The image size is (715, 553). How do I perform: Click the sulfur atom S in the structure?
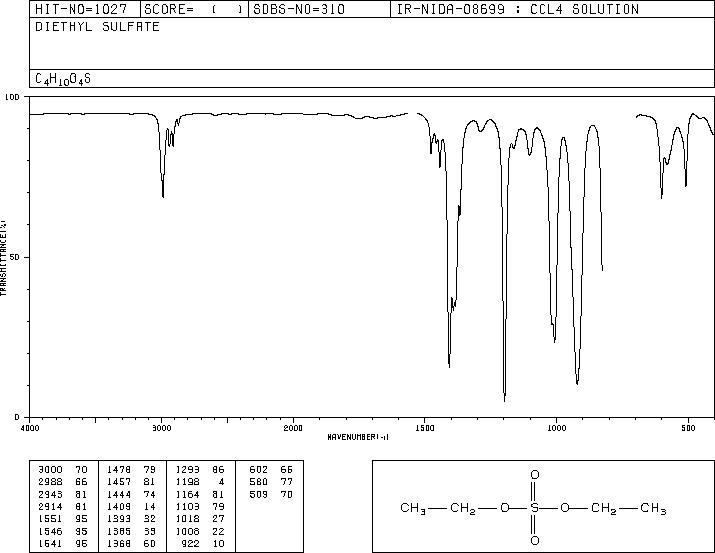coord(535,508)
